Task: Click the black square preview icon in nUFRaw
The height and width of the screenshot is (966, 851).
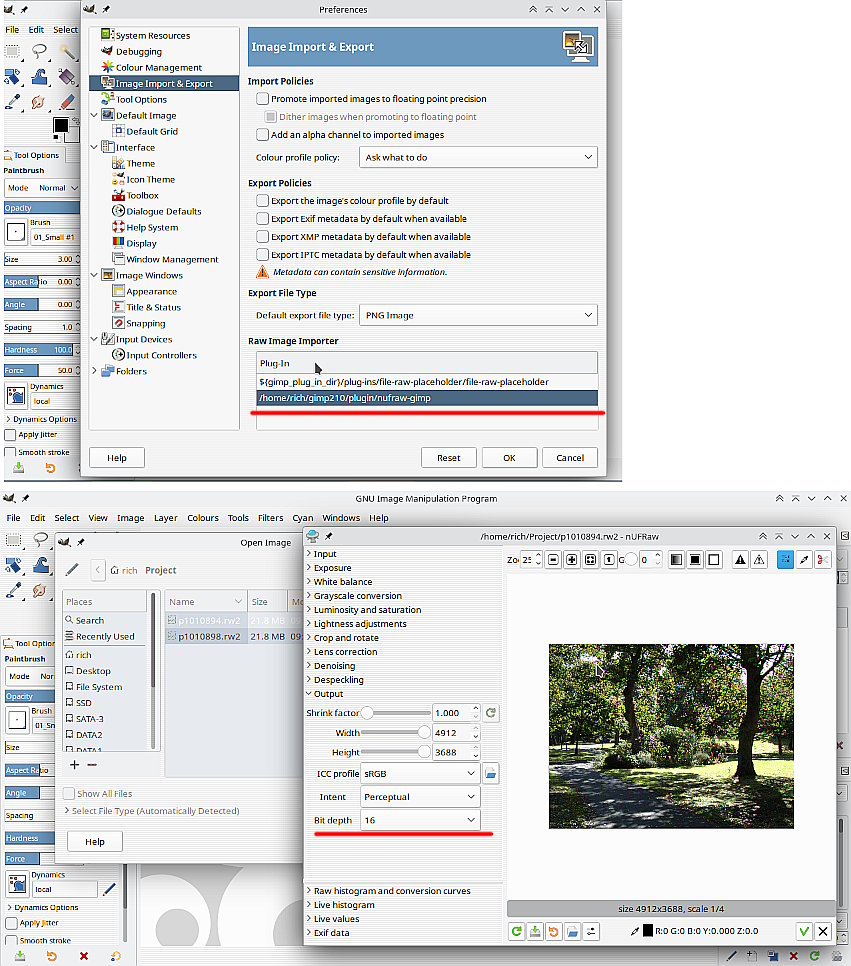Action: click(695, 559)
